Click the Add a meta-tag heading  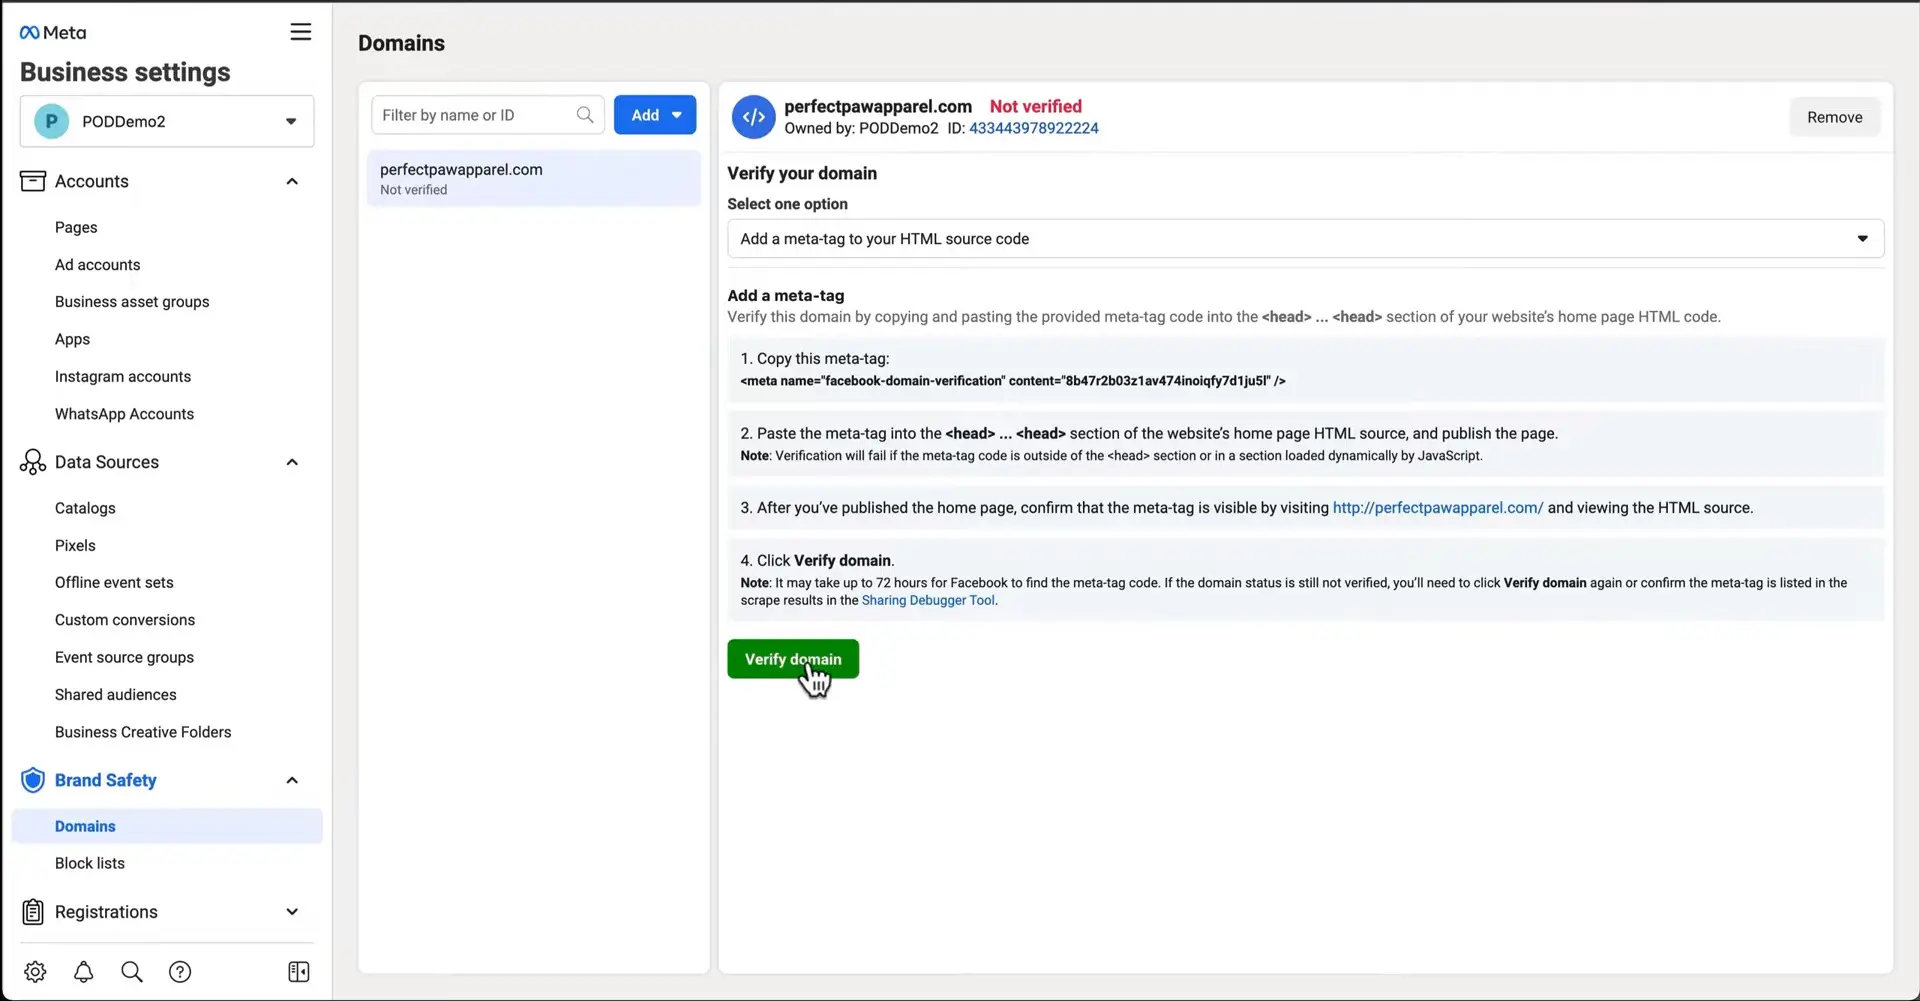coord(786,296)
